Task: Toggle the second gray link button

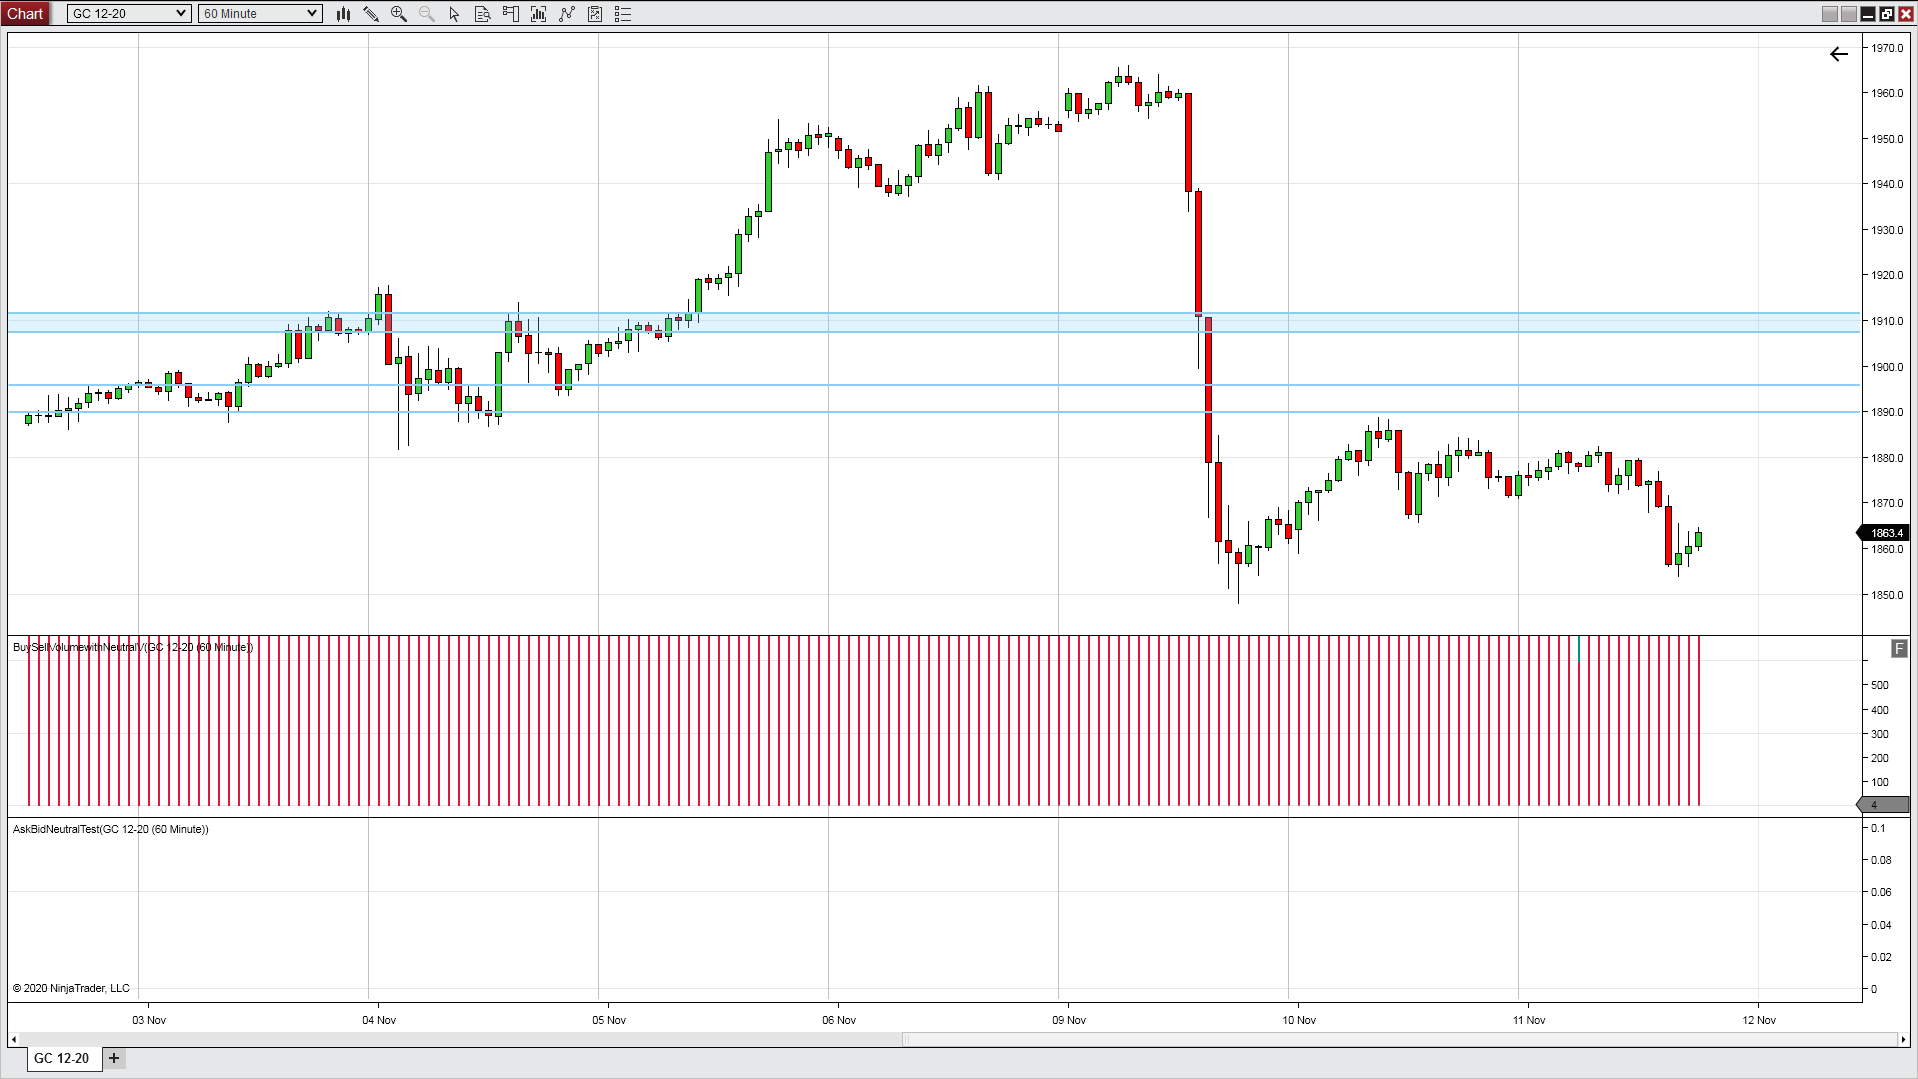Action: pos(1848,14)
